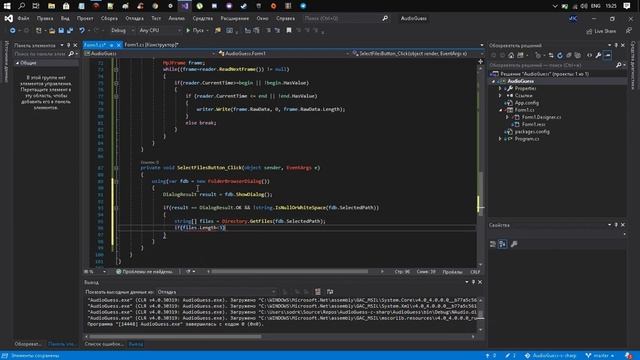
Task: Open the Вид menu
Action: (x=65, y=18)
